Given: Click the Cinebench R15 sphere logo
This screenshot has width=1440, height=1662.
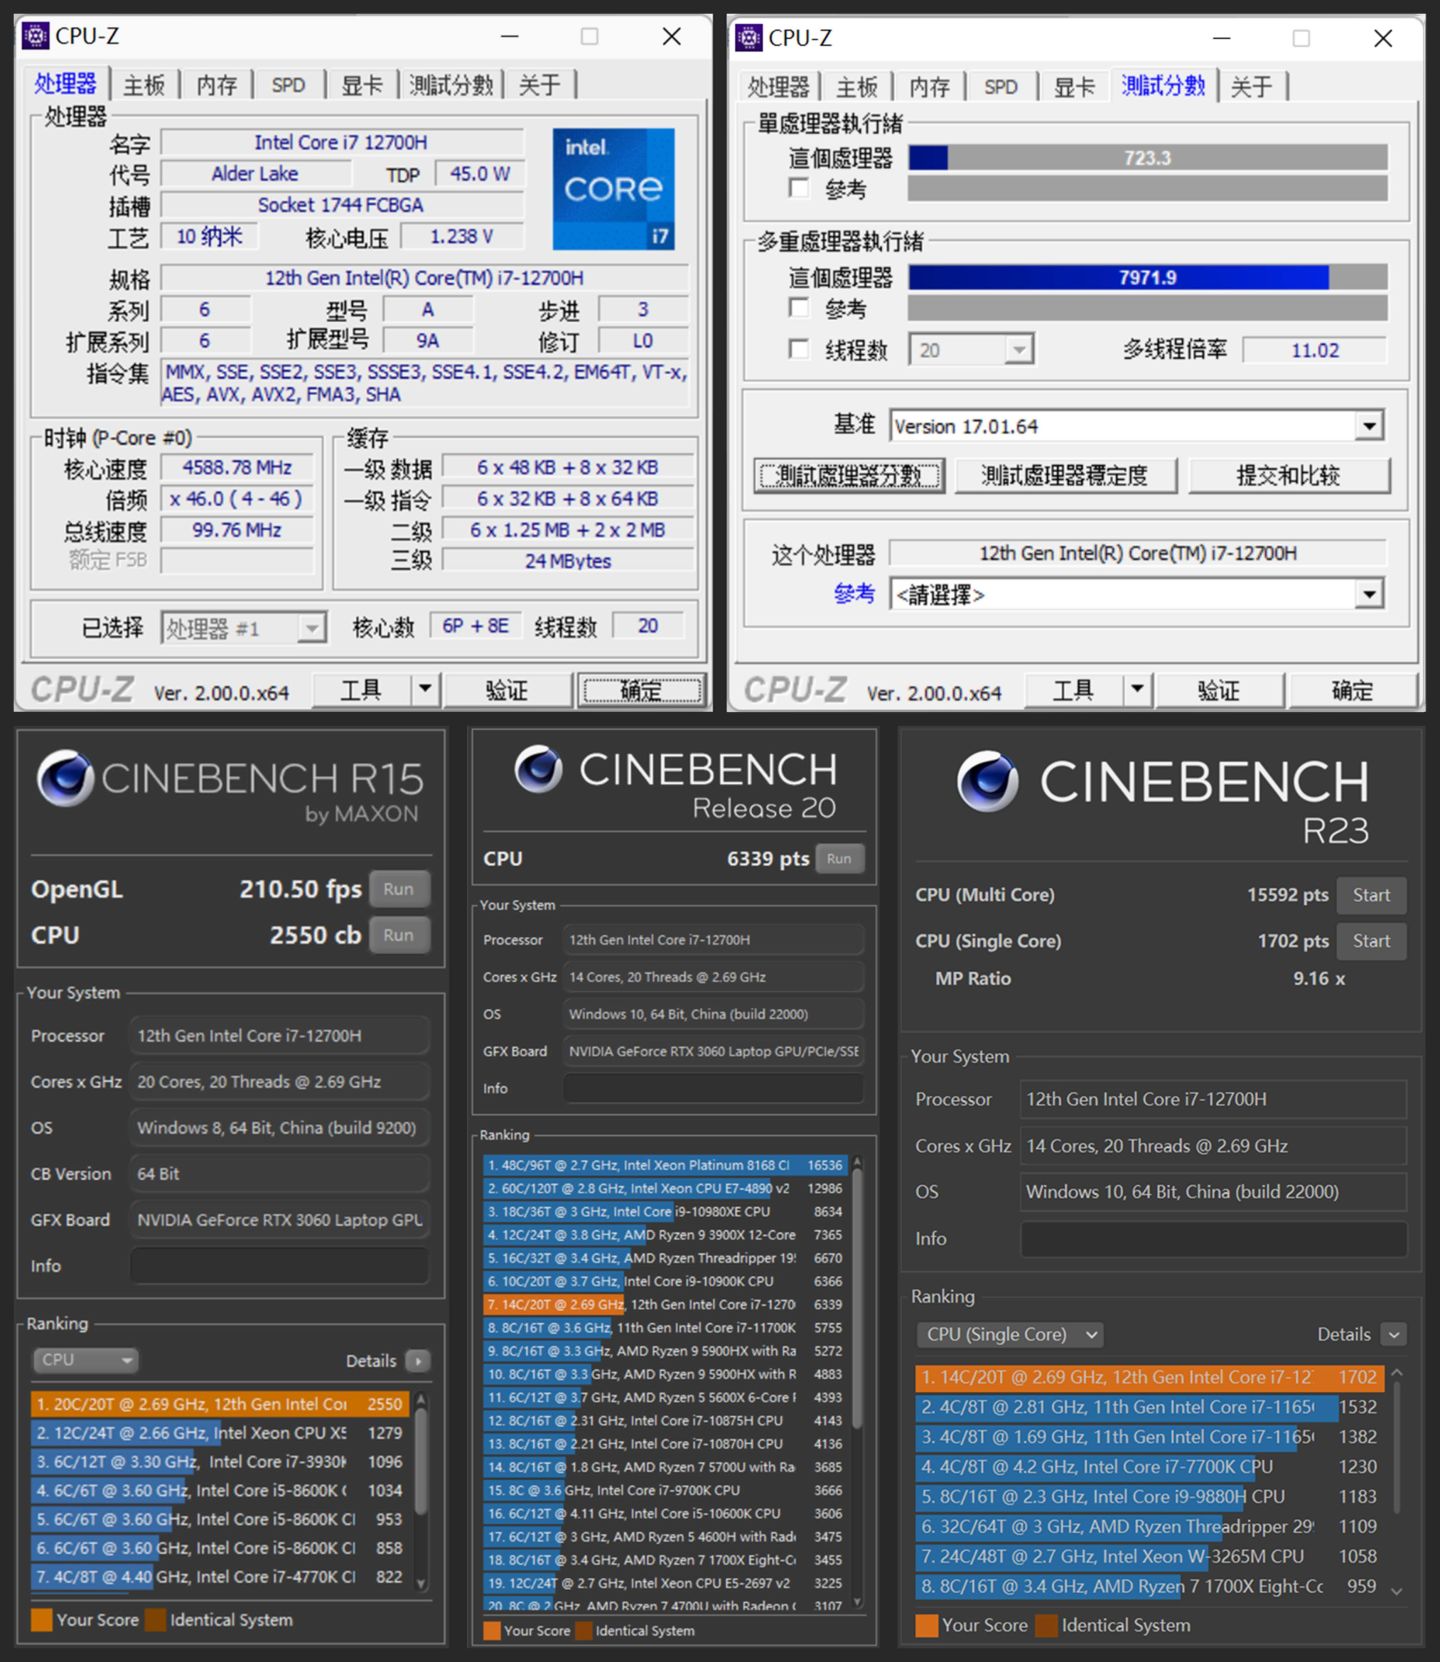Looking at the screenshot, I should (x=65, y=778).
